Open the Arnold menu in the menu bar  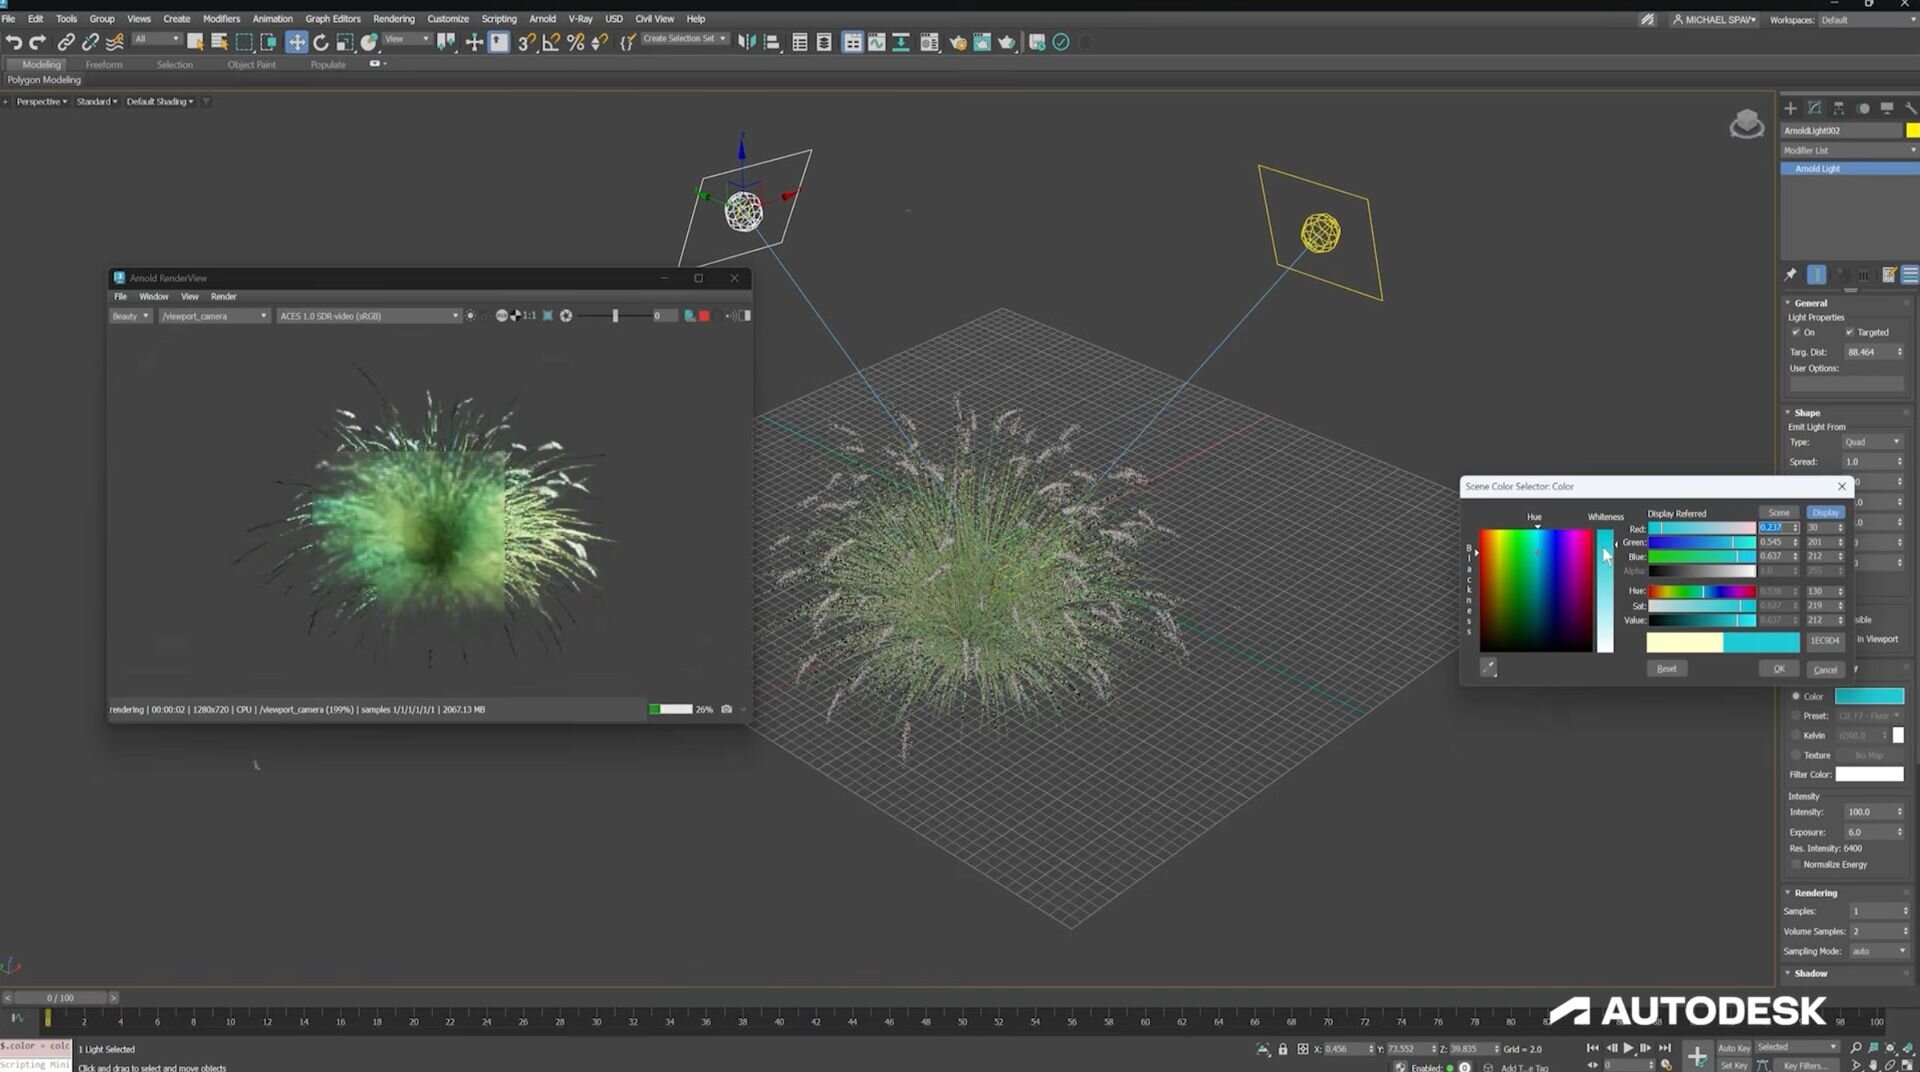[x=542, y=19]
